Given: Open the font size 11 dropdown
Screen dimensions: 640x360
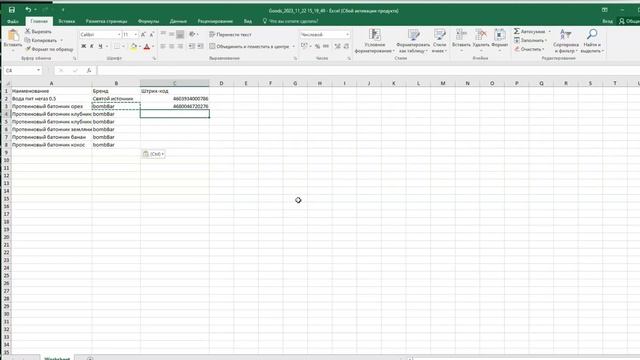Looking at the screenshot, I should pyautogui.click(x=136, y=35).
